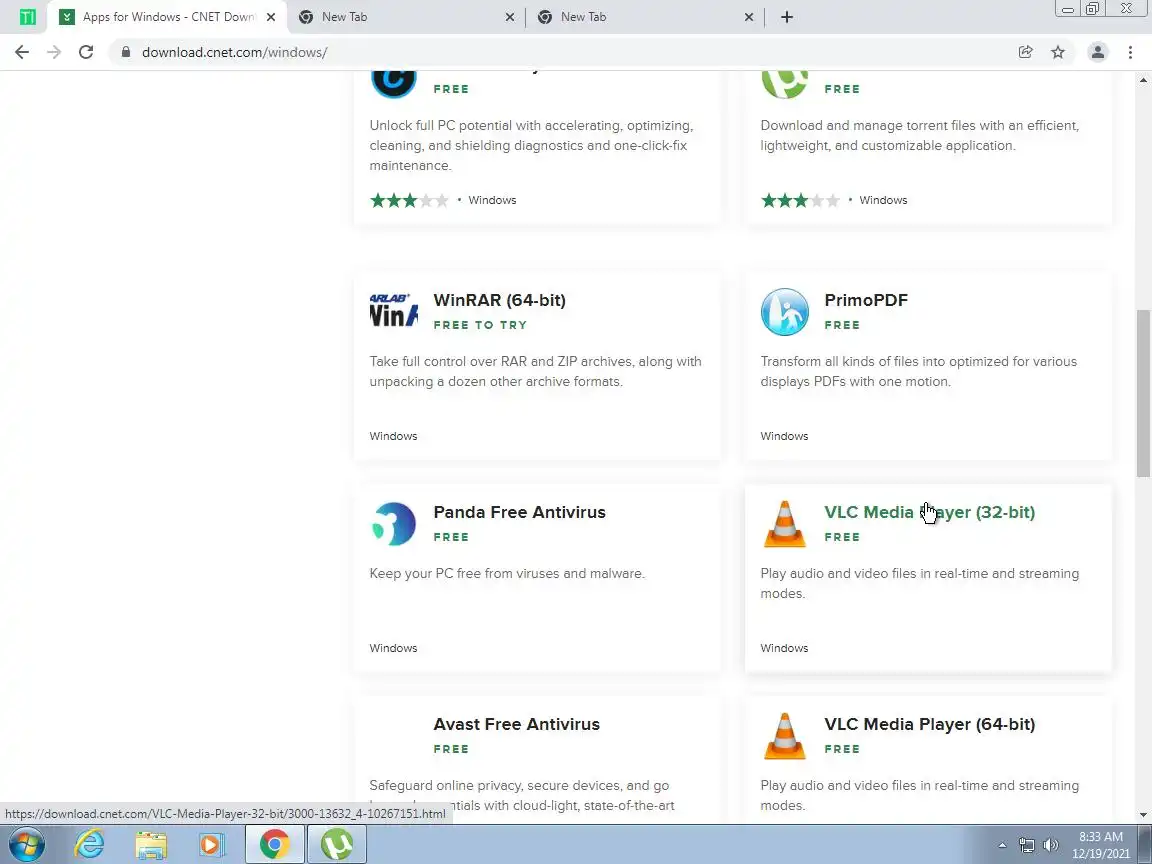
Task: Click the scrollbar down arrow
Action: point(1144,815)
